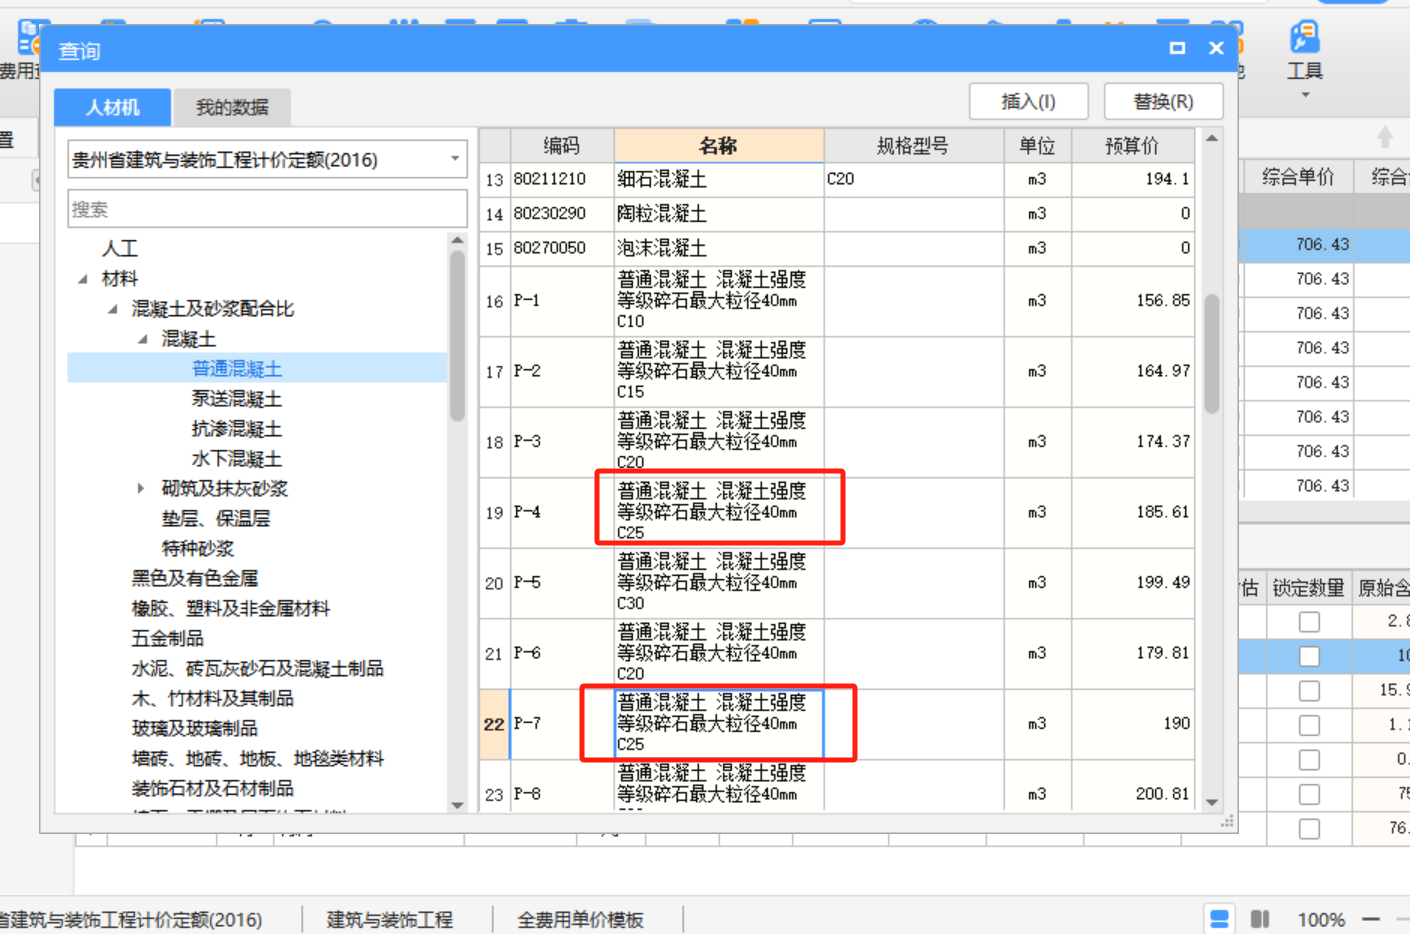1410x934 pixels.
Task: Click the C20 spec cell of row 13
Action: pos(914,180)
